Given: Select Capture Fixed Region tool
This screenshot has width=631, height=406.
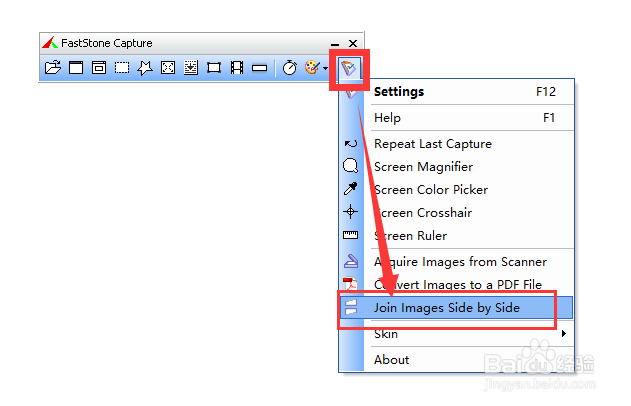Looking at the screenshot, I should point(214,68).
